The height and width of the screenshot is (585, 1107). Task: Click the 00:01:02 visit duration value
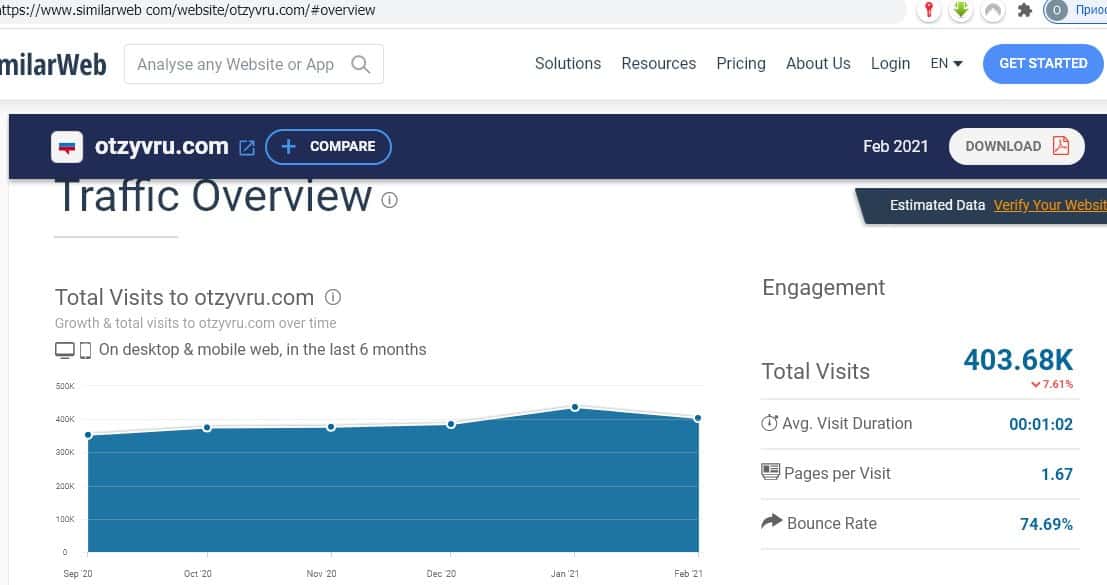coord(1041,424)
